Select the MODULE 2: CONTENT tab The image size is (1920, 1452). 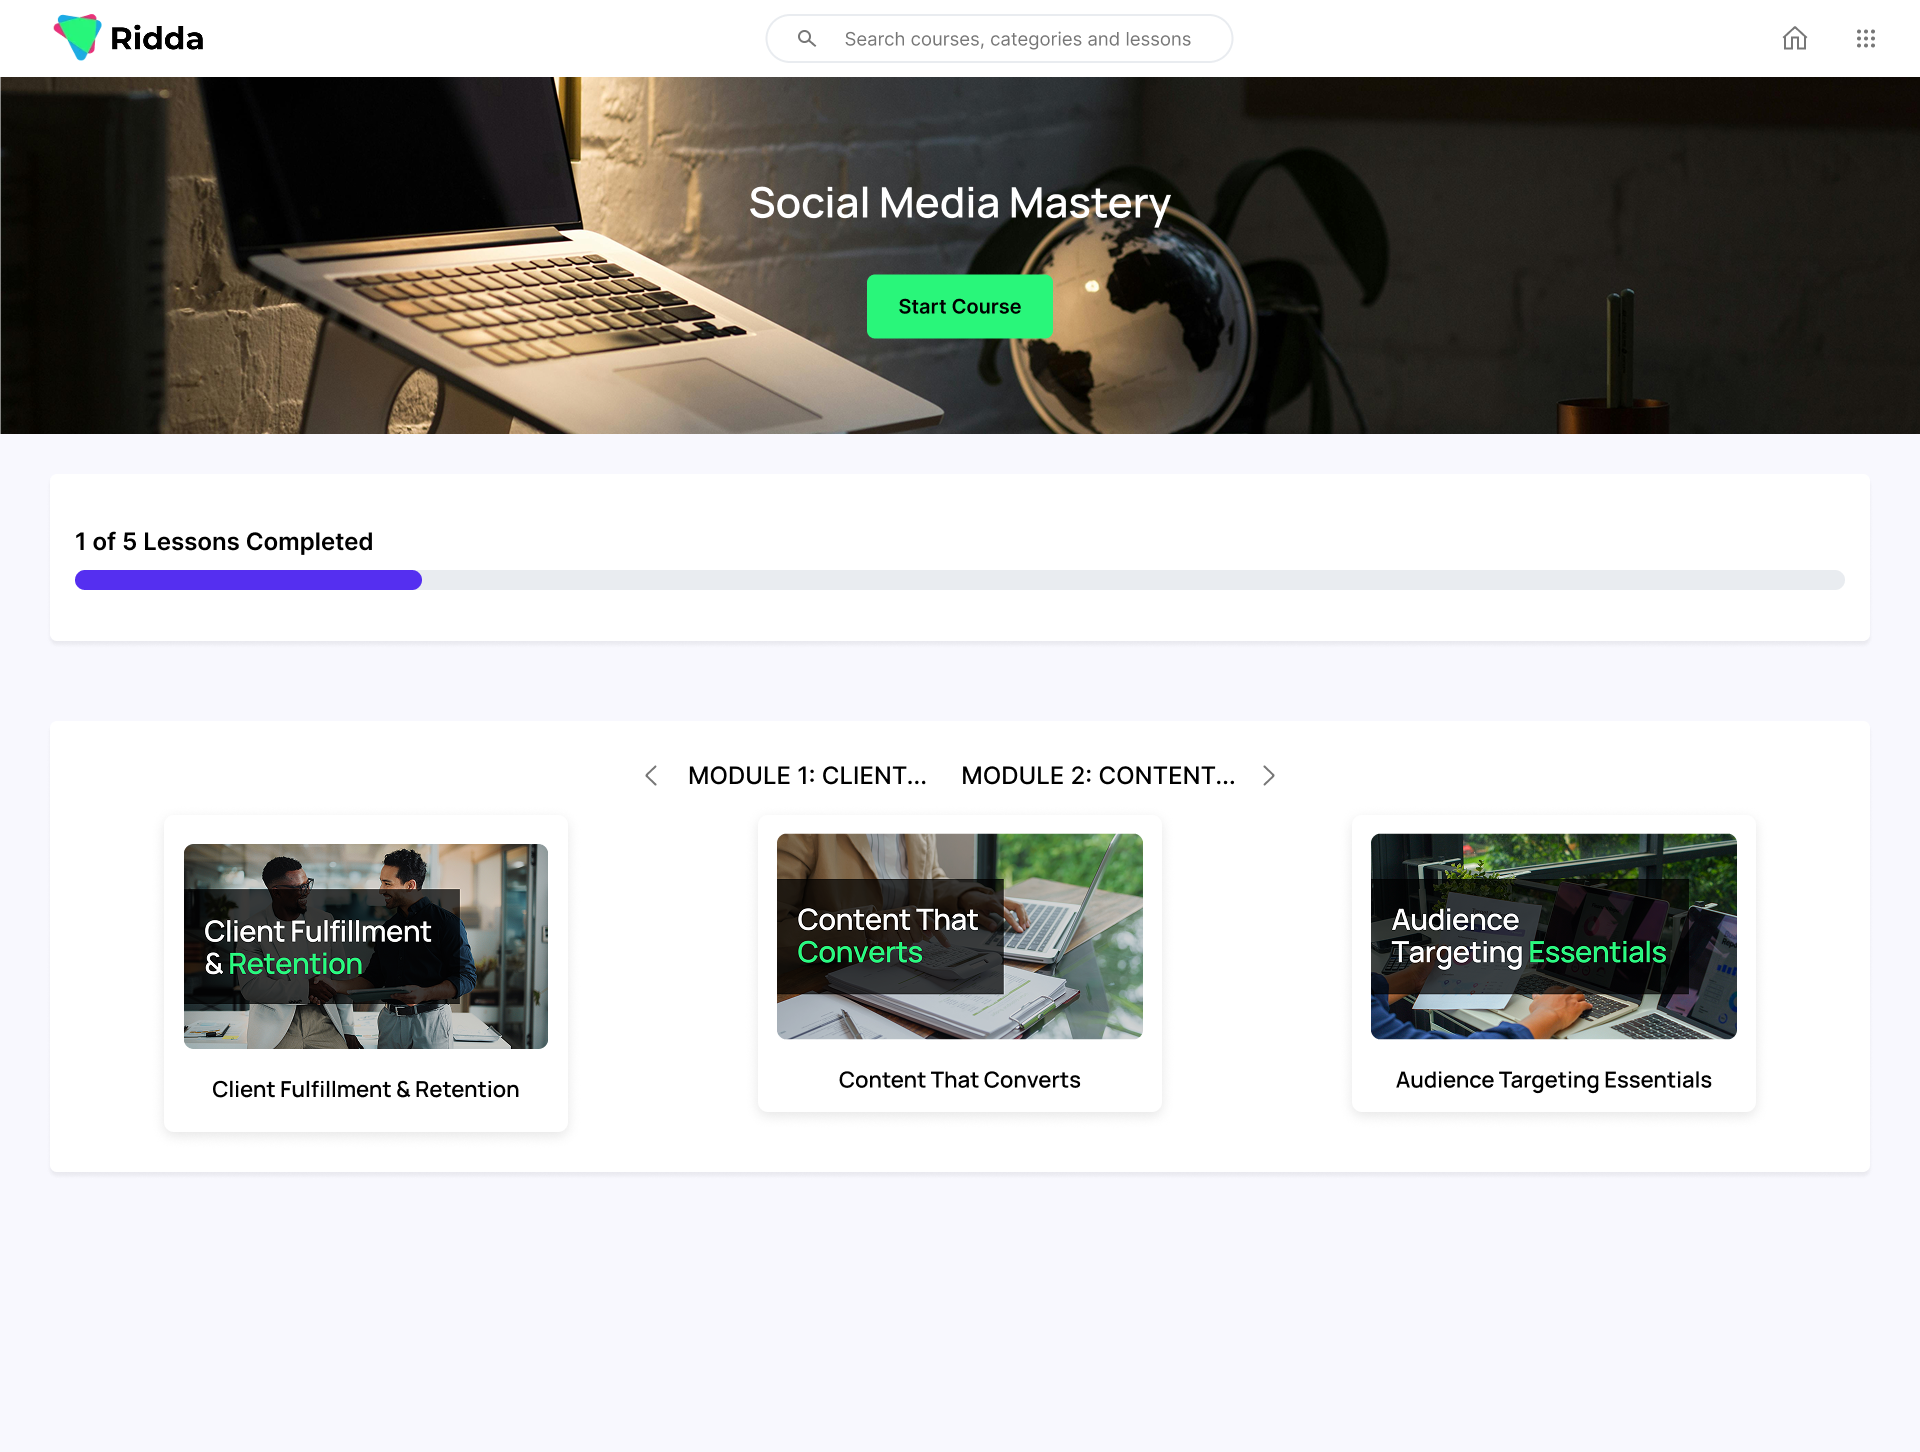[1098, 776]
